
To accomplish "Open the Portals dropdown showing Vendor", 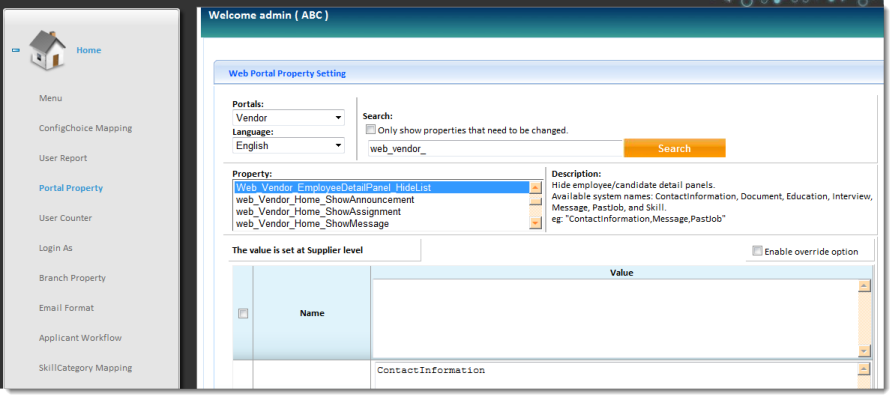I will point(288,118).
